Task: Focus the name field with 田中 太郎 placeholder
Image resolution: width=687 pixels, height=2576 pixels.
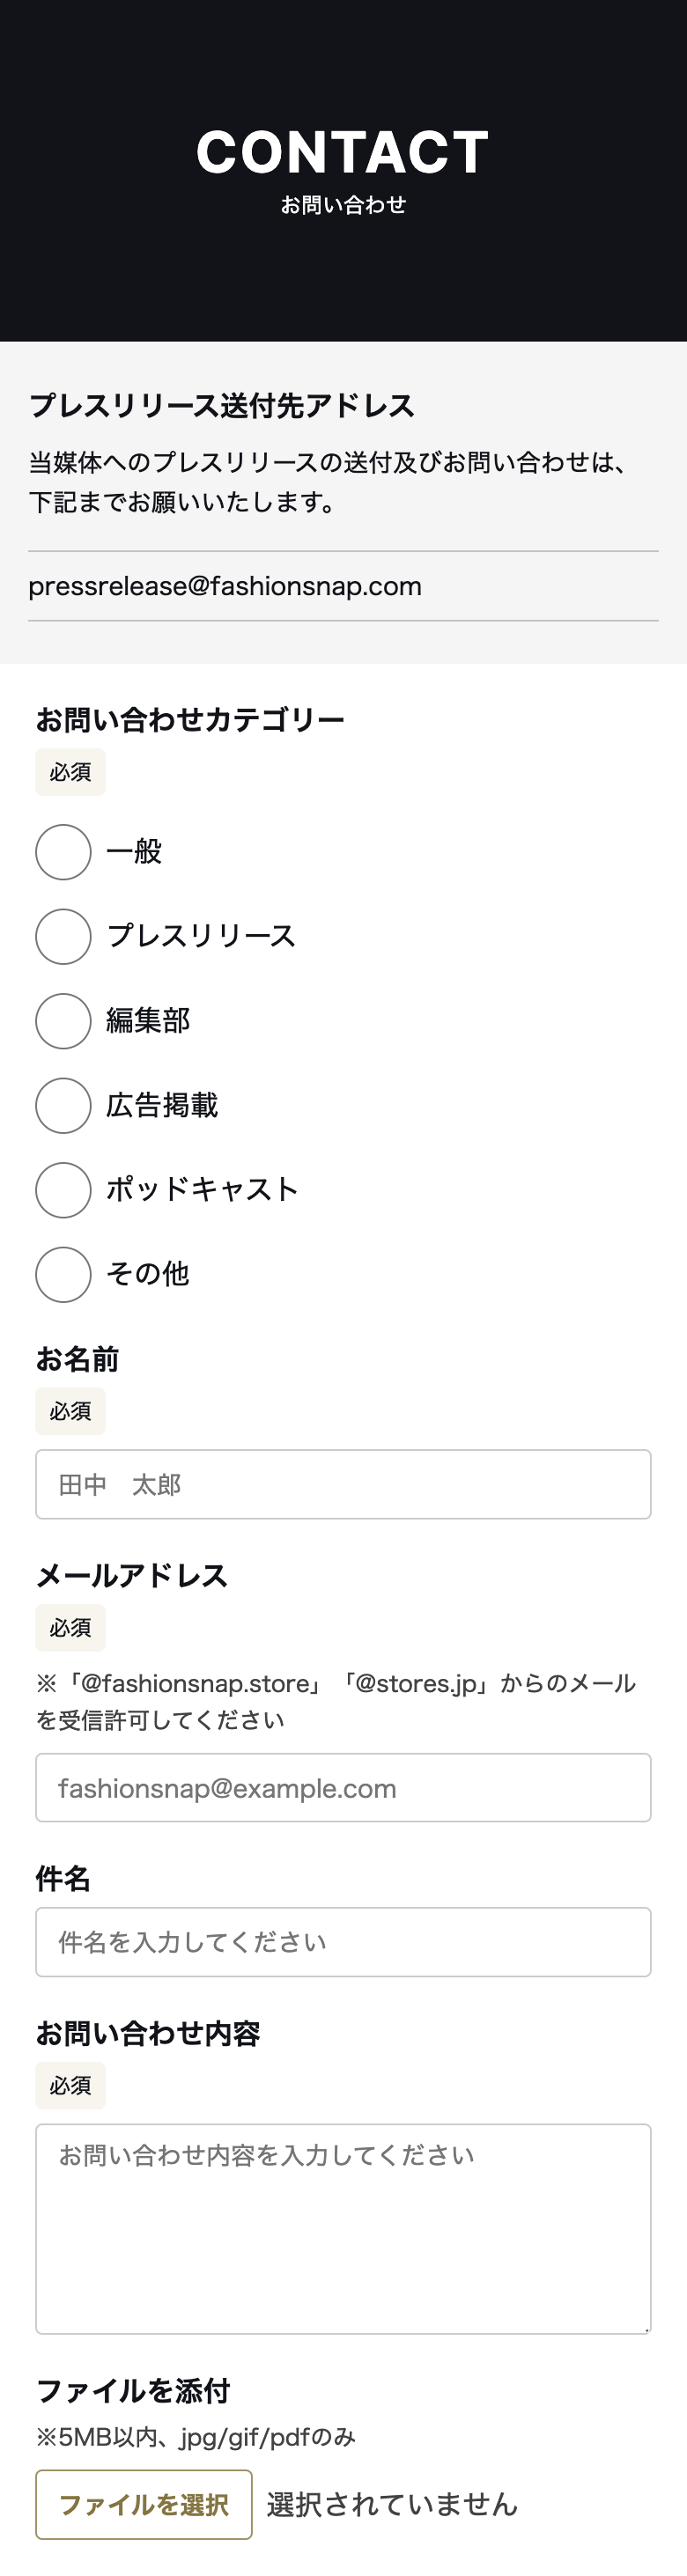Action: tap(343, 1484)
